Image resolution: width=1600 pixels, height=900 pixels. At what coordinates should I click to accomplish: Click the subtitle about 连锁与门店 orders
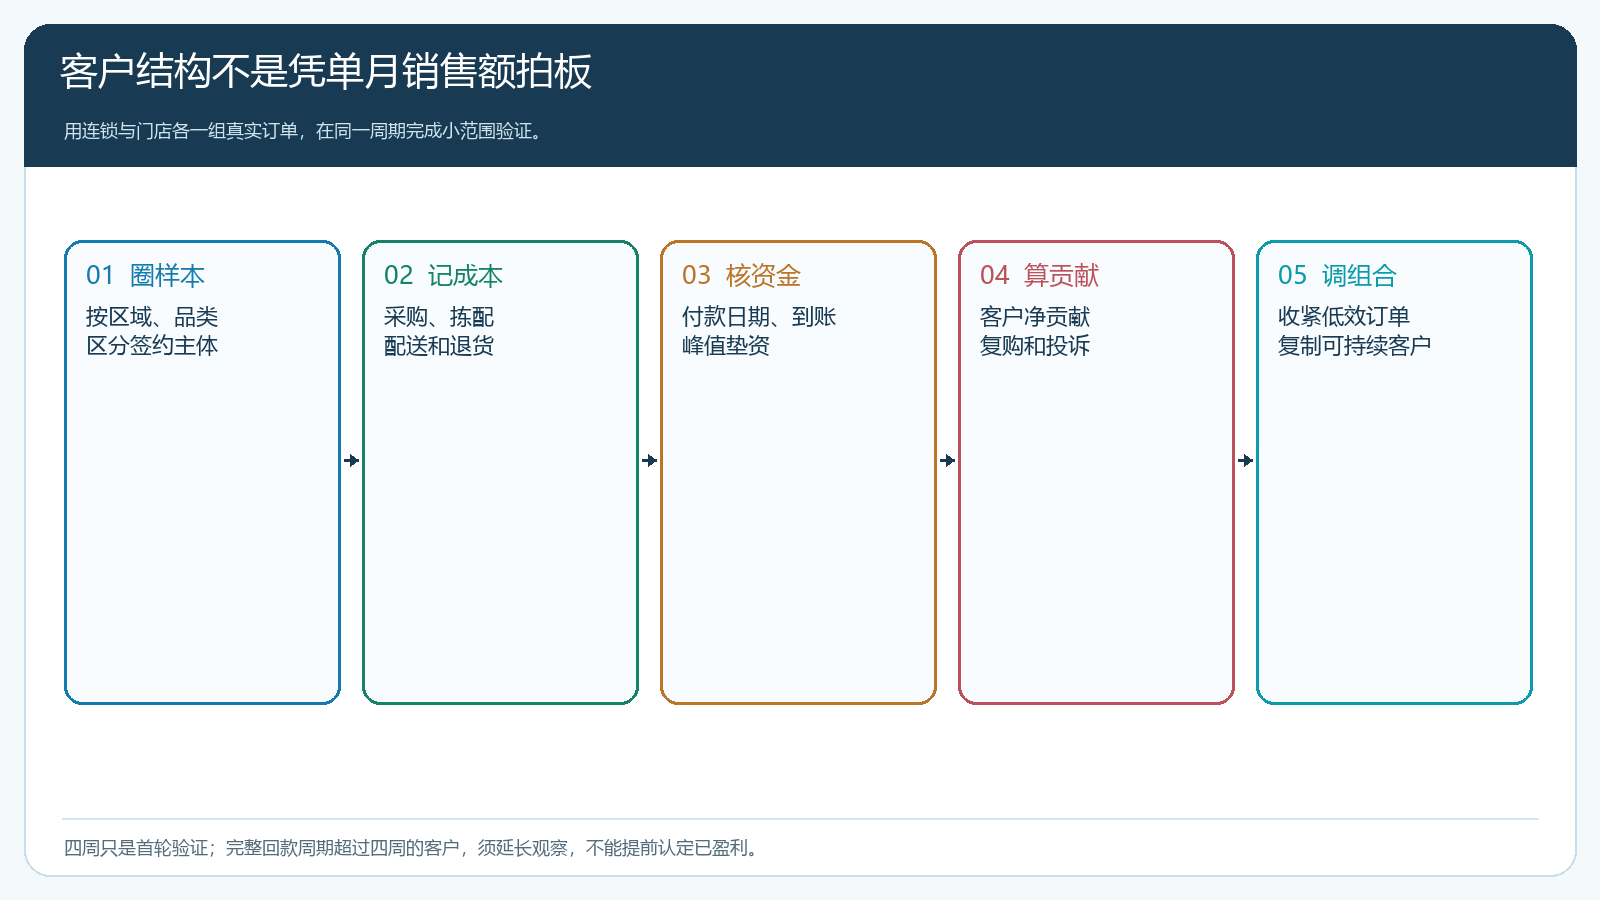(304, 131)
